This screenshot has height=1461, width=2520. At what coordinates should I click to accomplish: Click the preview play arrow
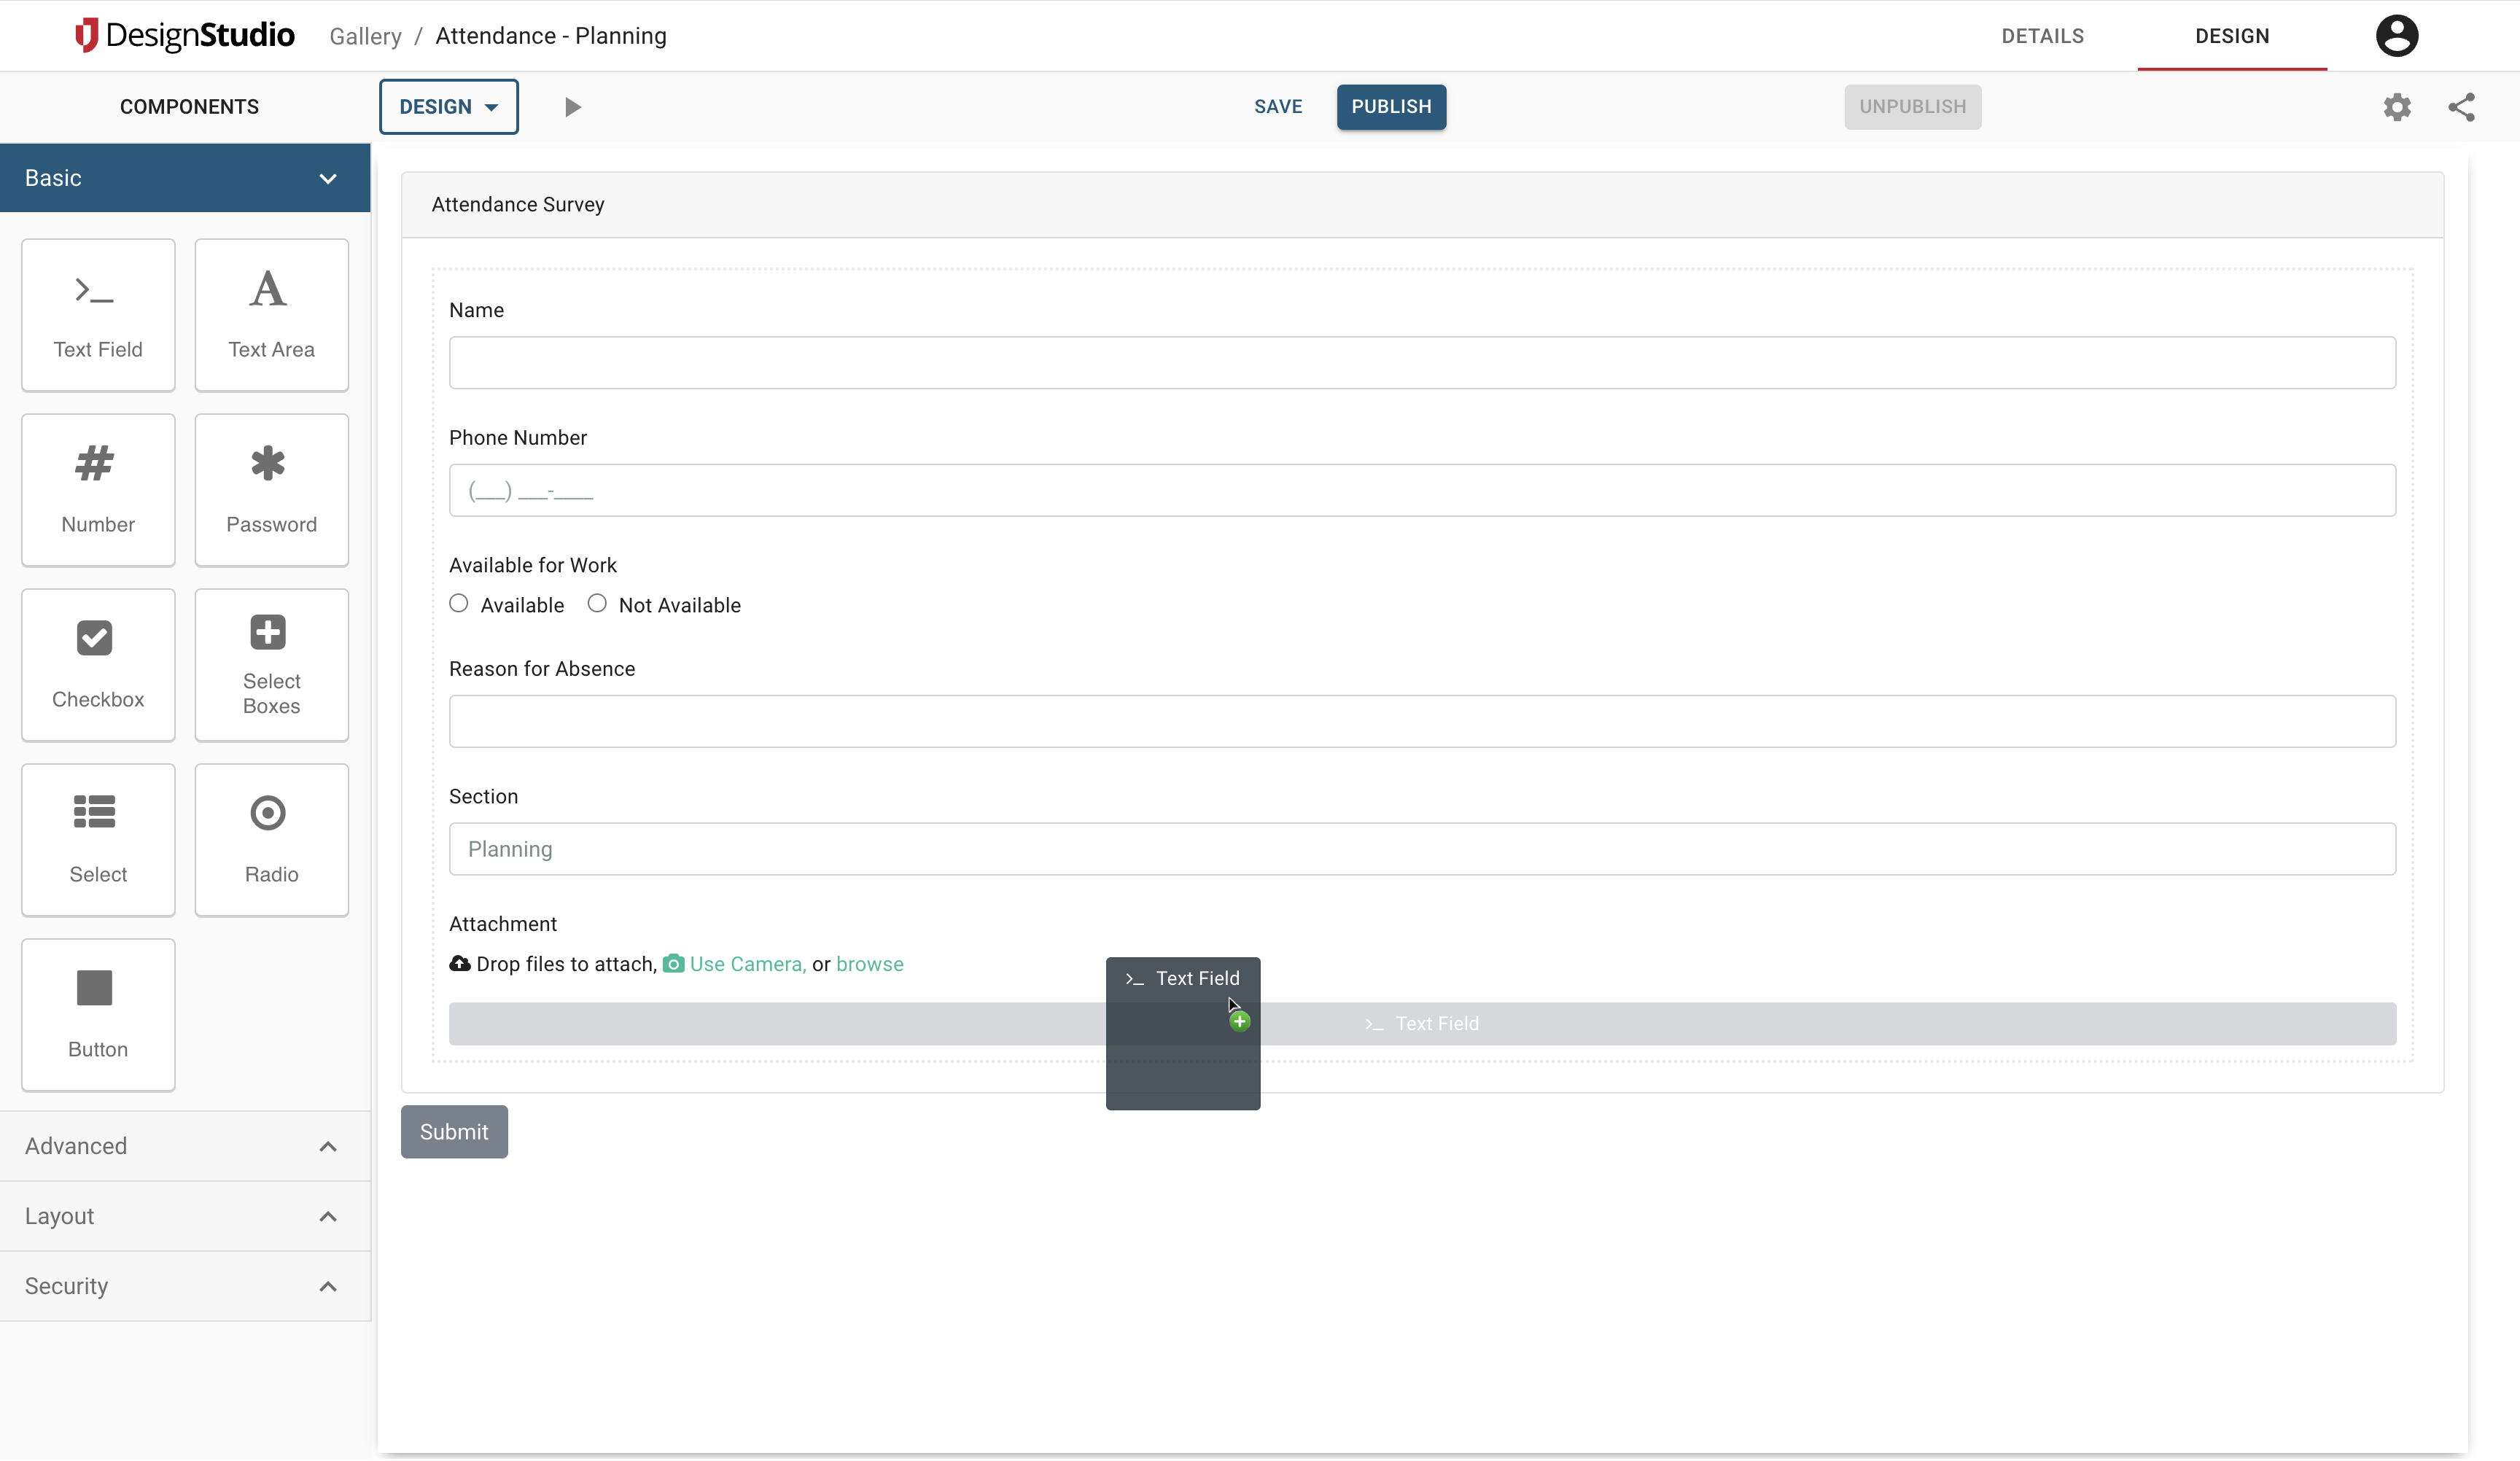tap(572, 107)
